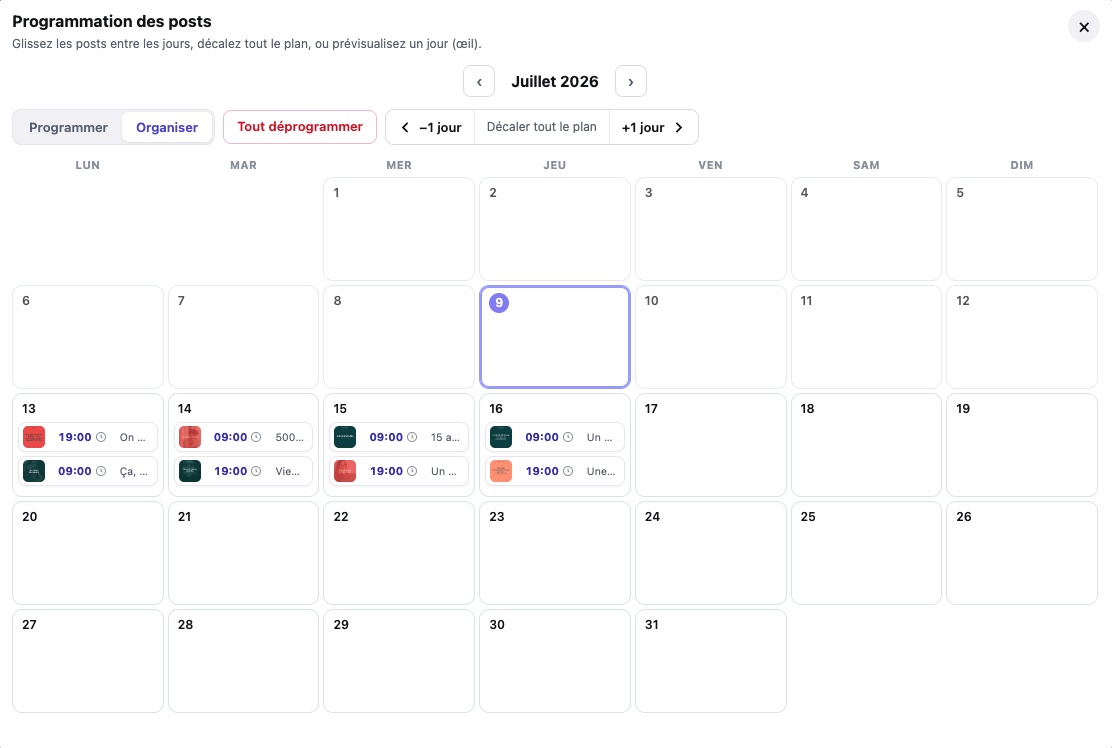Click the clock icon of the 09:00 post on day 15
Screen dimensions: 1112x748
pyautogui.click(x=412, y=437)
